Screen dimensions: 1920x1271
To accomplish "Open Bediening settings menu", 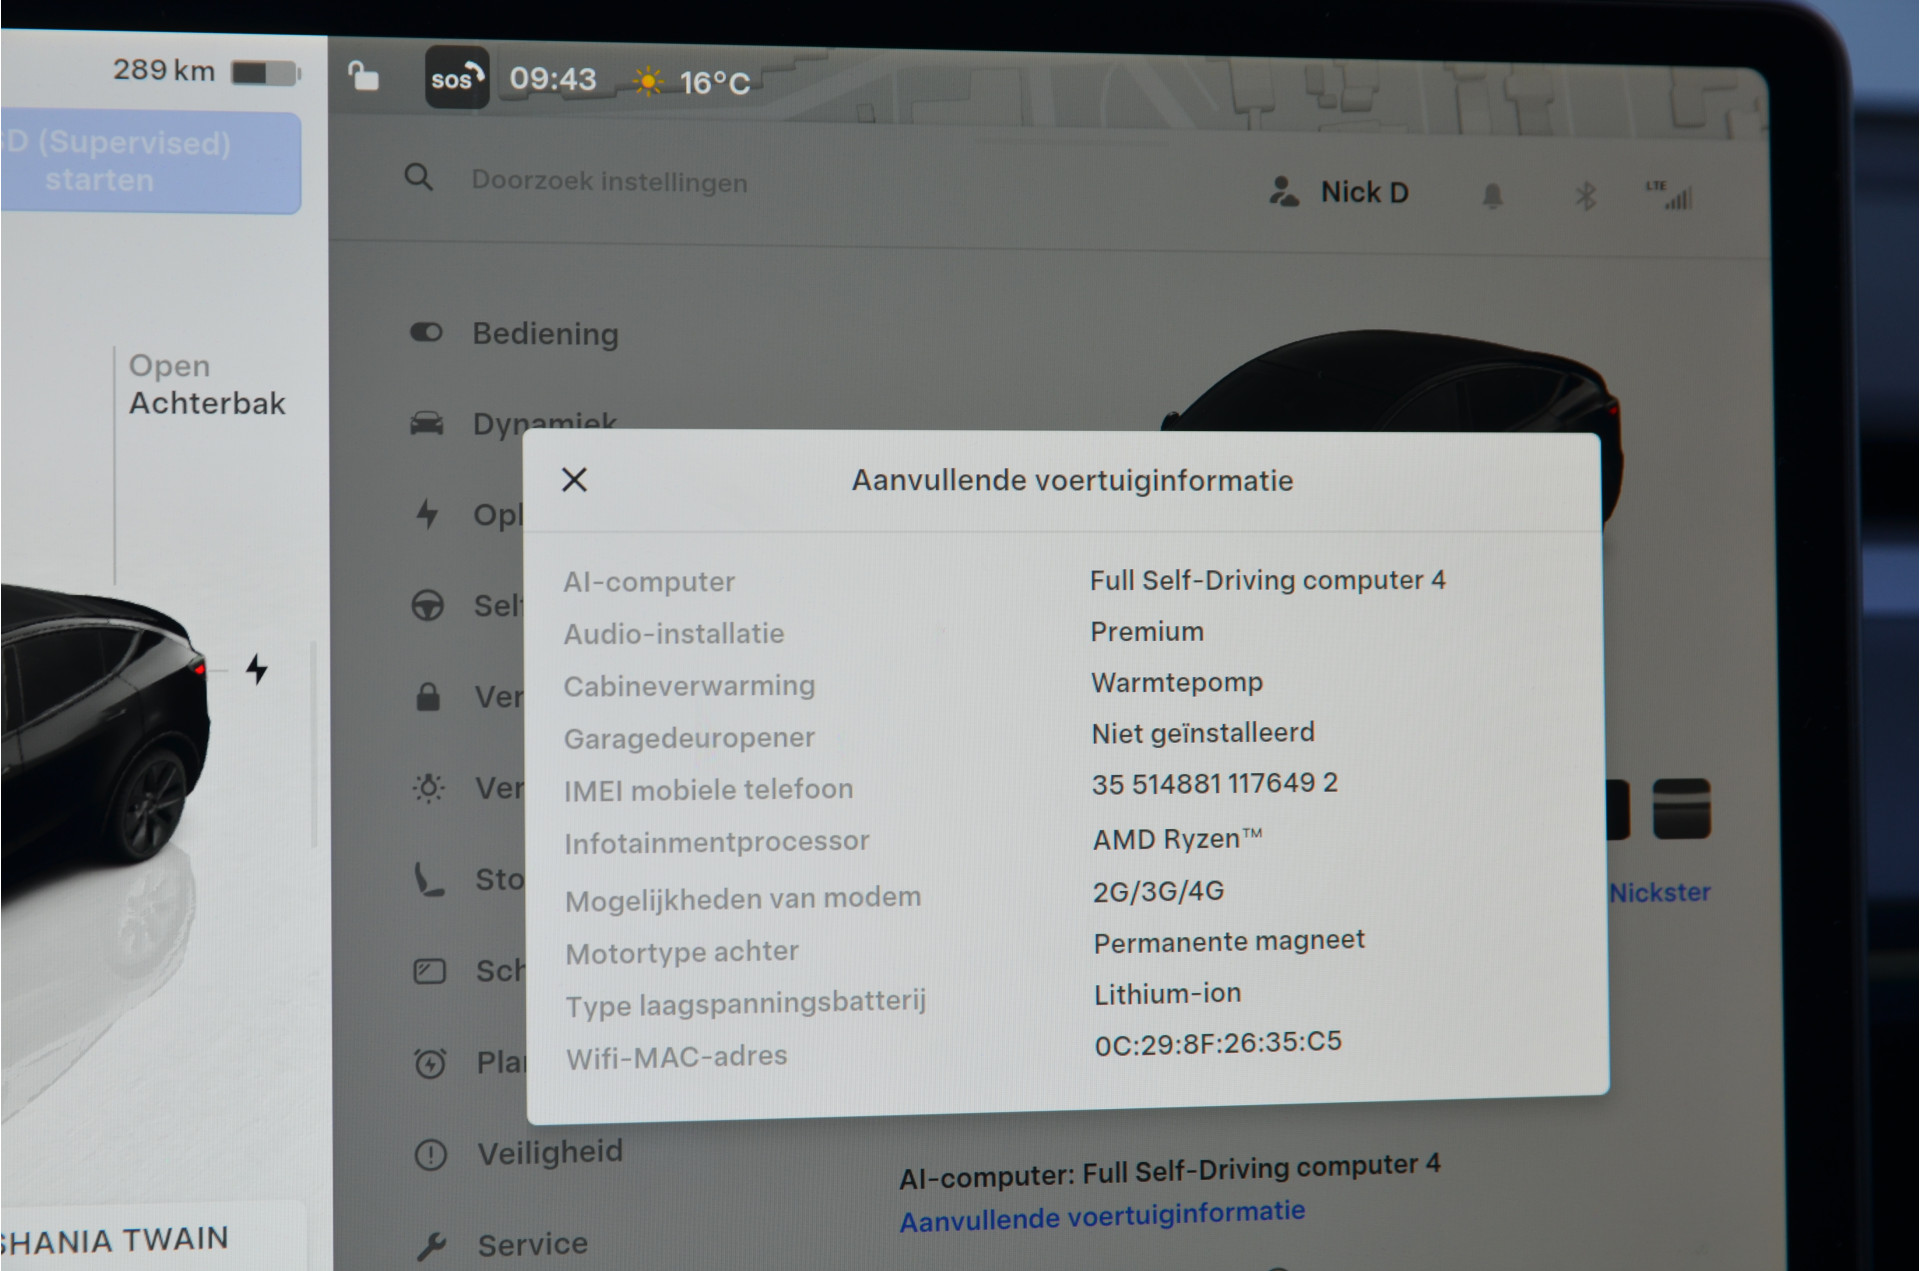I will click(515, 333).
